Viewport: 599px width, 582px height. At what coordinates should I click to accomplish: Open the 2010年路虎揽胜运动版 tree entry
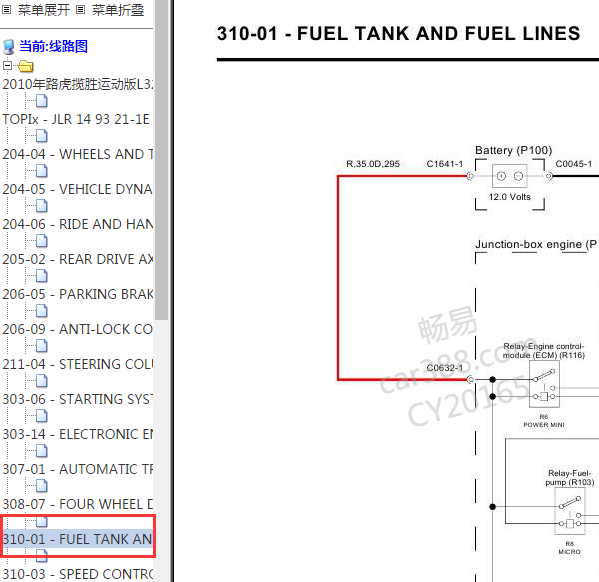click(x=78, y=84)
